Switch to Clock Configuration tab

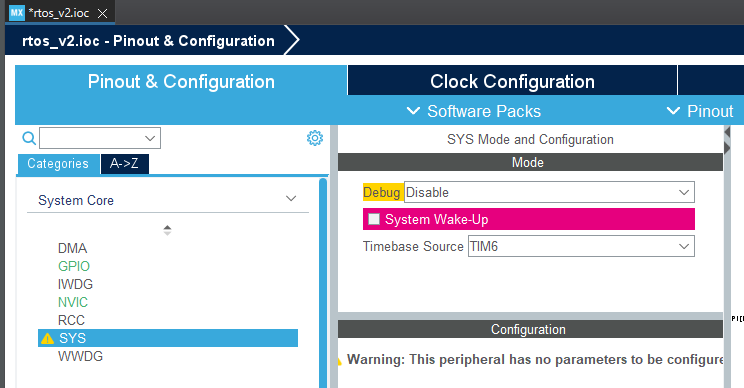tap(512, 82)
